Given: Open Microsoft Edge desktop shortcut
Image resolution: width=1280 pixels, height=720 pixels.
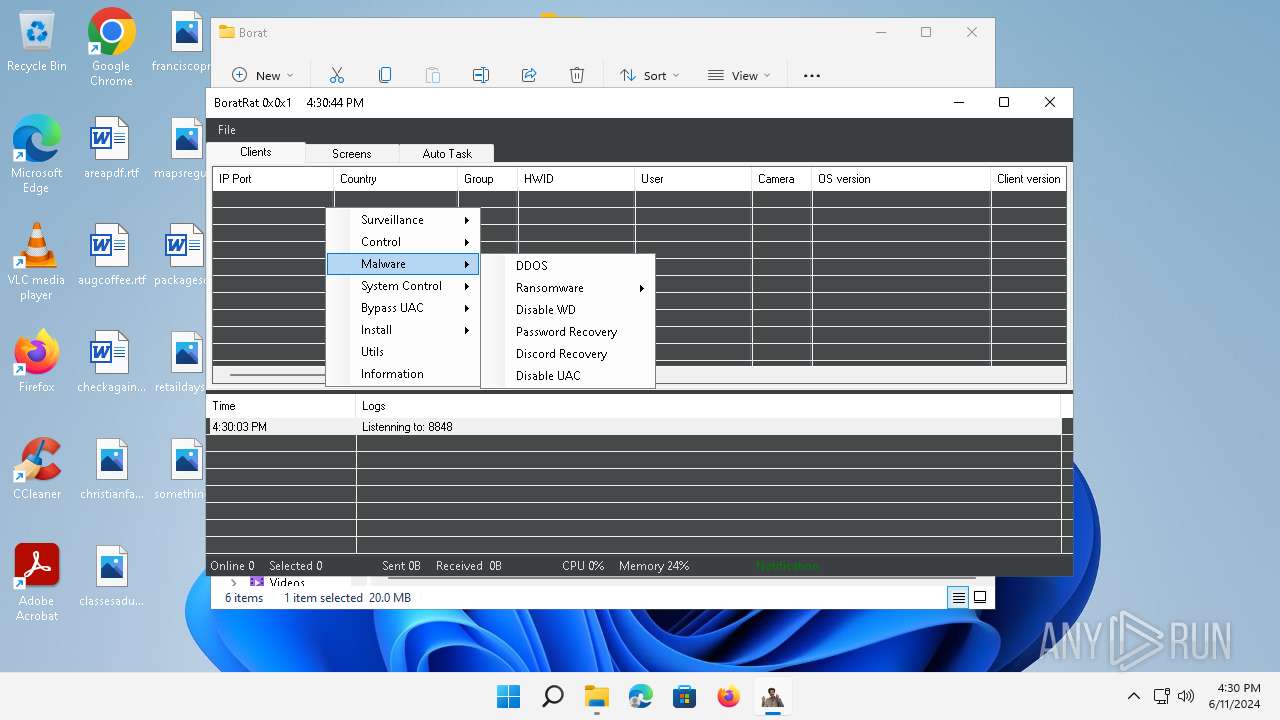Looking at the screenshot, I should click(36, 154).
